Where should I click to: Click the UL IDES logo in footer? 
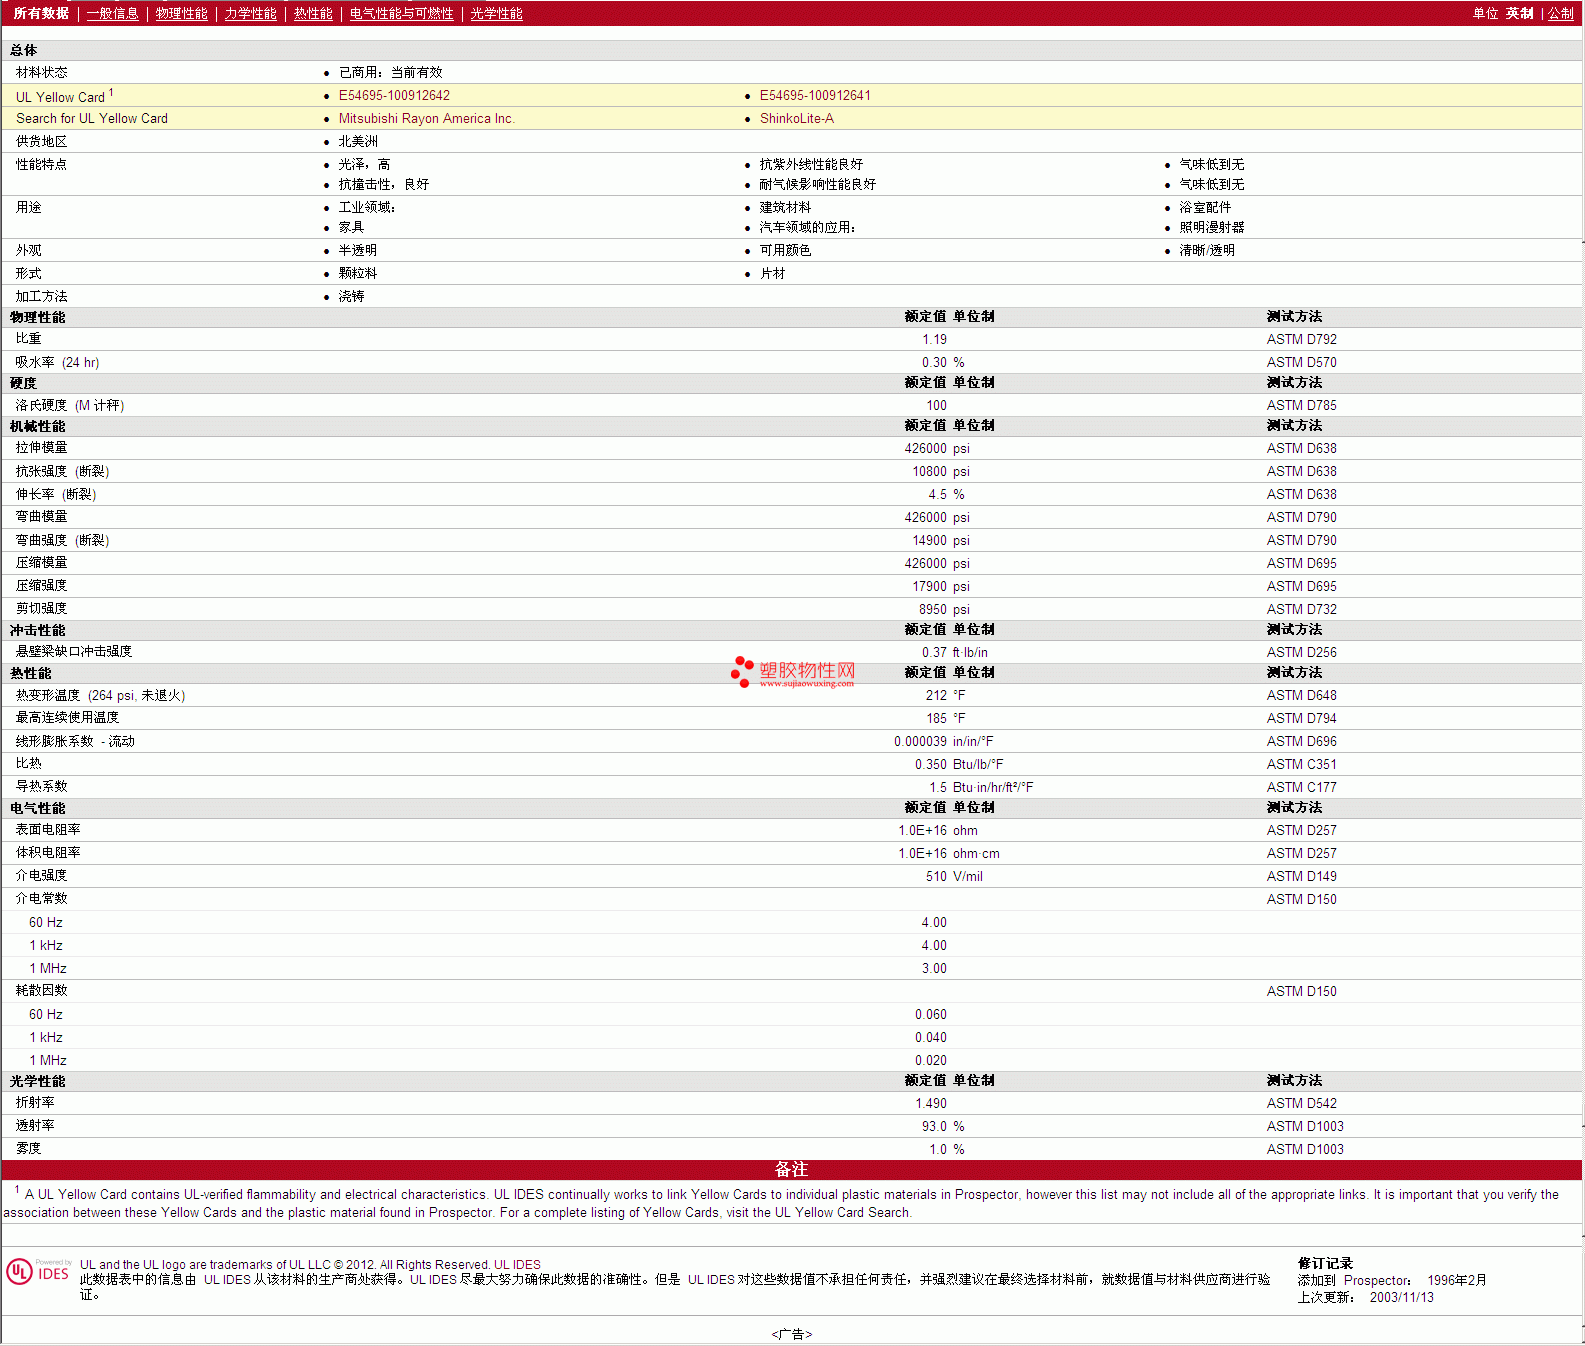(x=38, y=1271)
